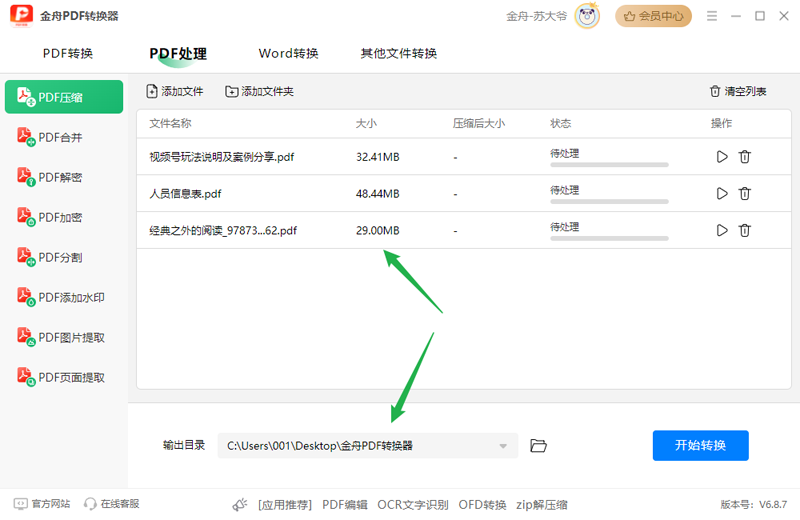Switch to the 其他文件转换 tab
Image resolution: width=800 pixels, height=520 pixels.
tap(398, 54)
